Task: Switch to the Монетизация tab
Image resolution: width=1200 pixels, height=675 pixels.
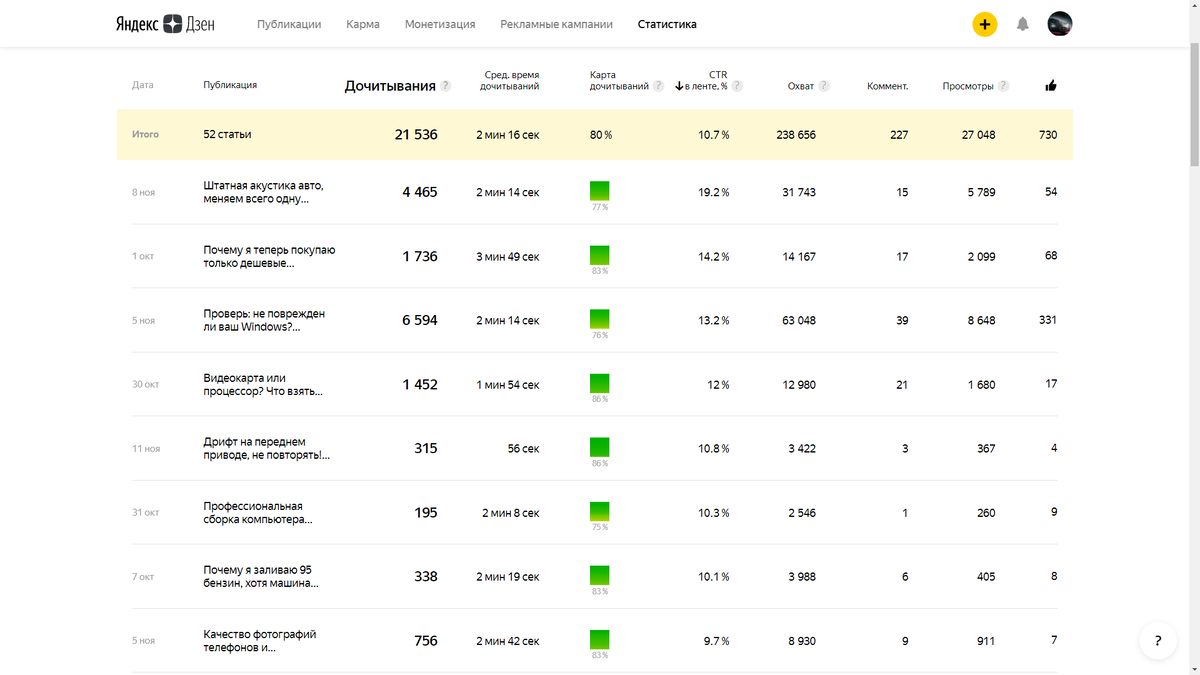Action: point(440,24)
